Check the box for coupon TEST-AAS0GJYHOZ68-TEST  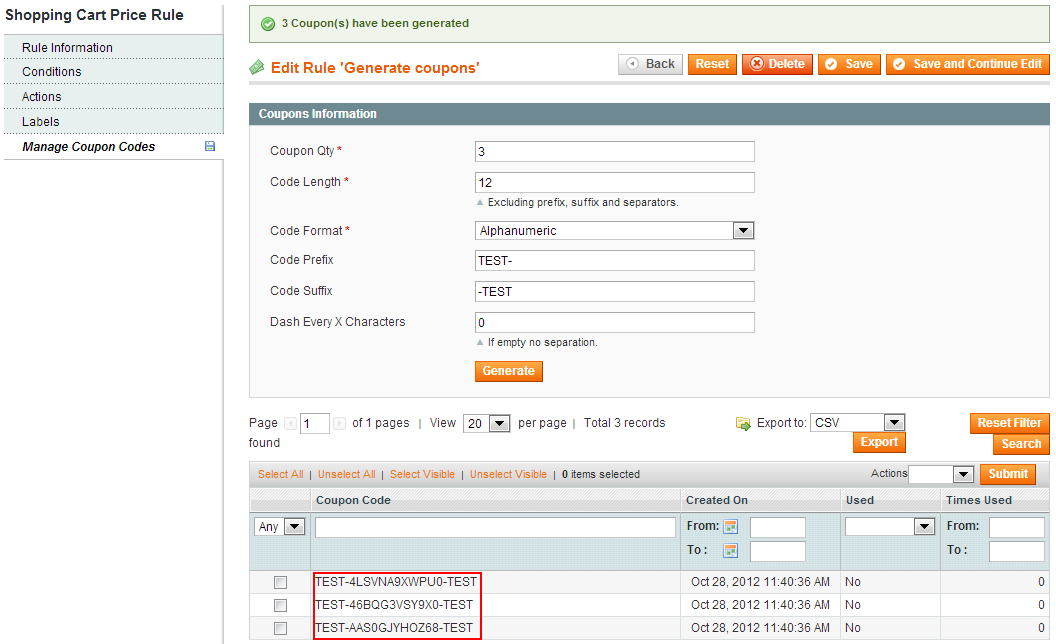280,629
